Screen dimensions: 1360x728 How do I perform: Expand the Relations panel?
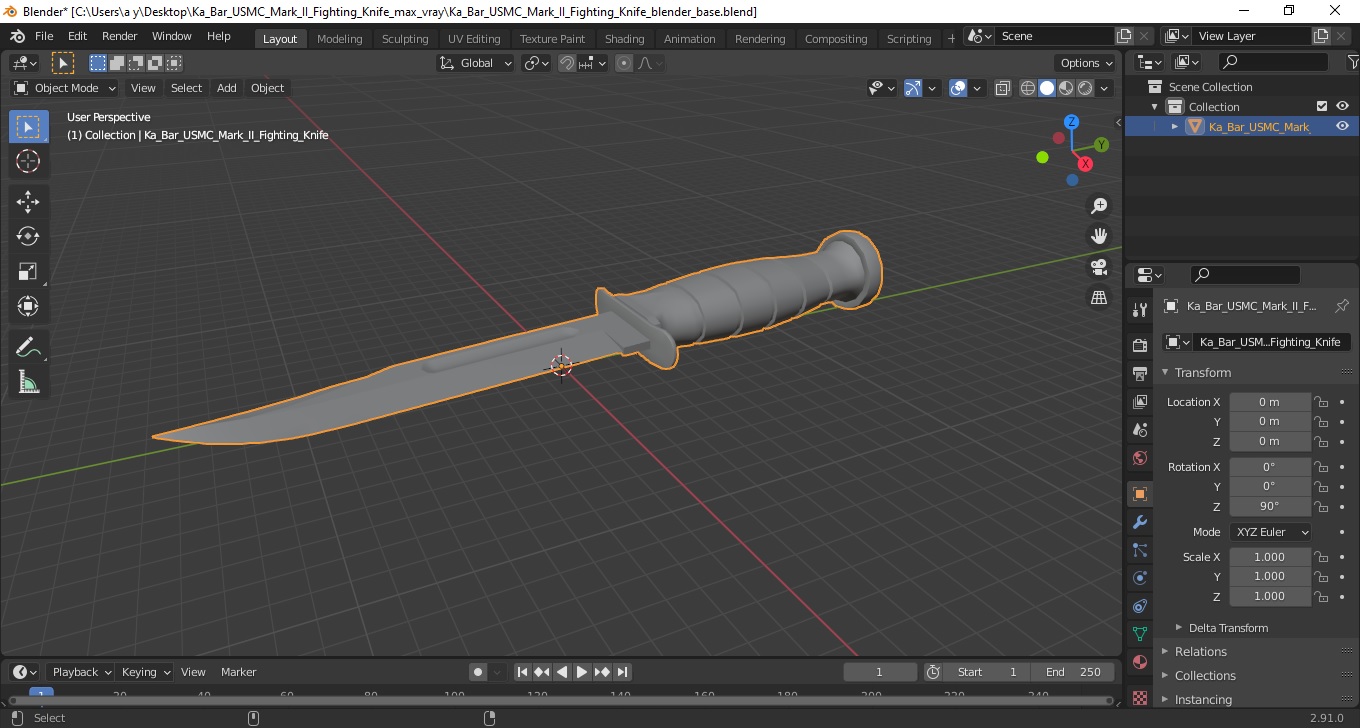pos(1200,652)
